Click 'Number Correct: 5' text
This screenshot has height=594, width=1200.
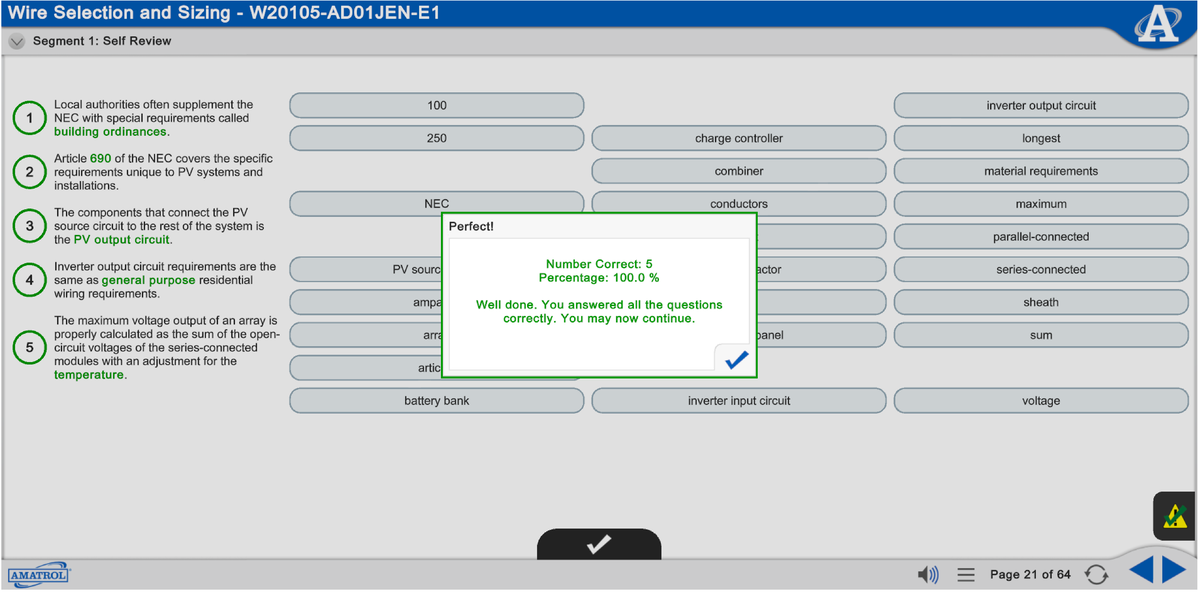[599, 264]
